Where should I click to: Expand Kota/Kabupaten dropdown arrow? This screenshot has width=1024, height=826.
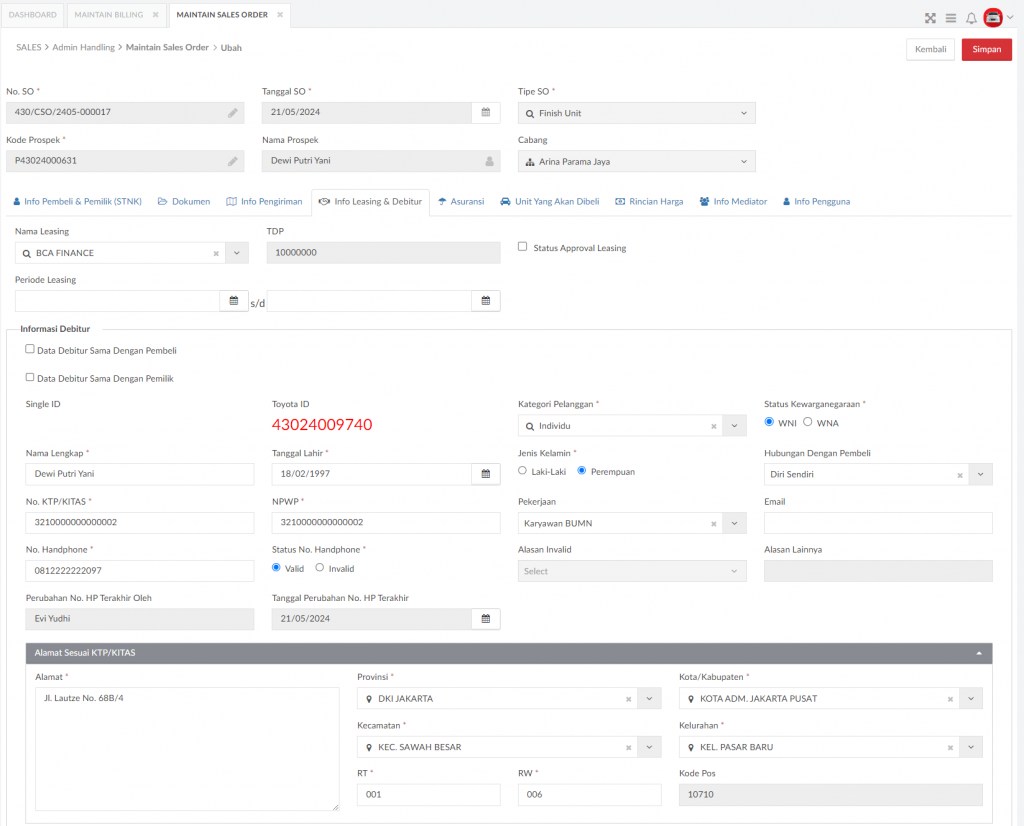(x=971, y=699)
